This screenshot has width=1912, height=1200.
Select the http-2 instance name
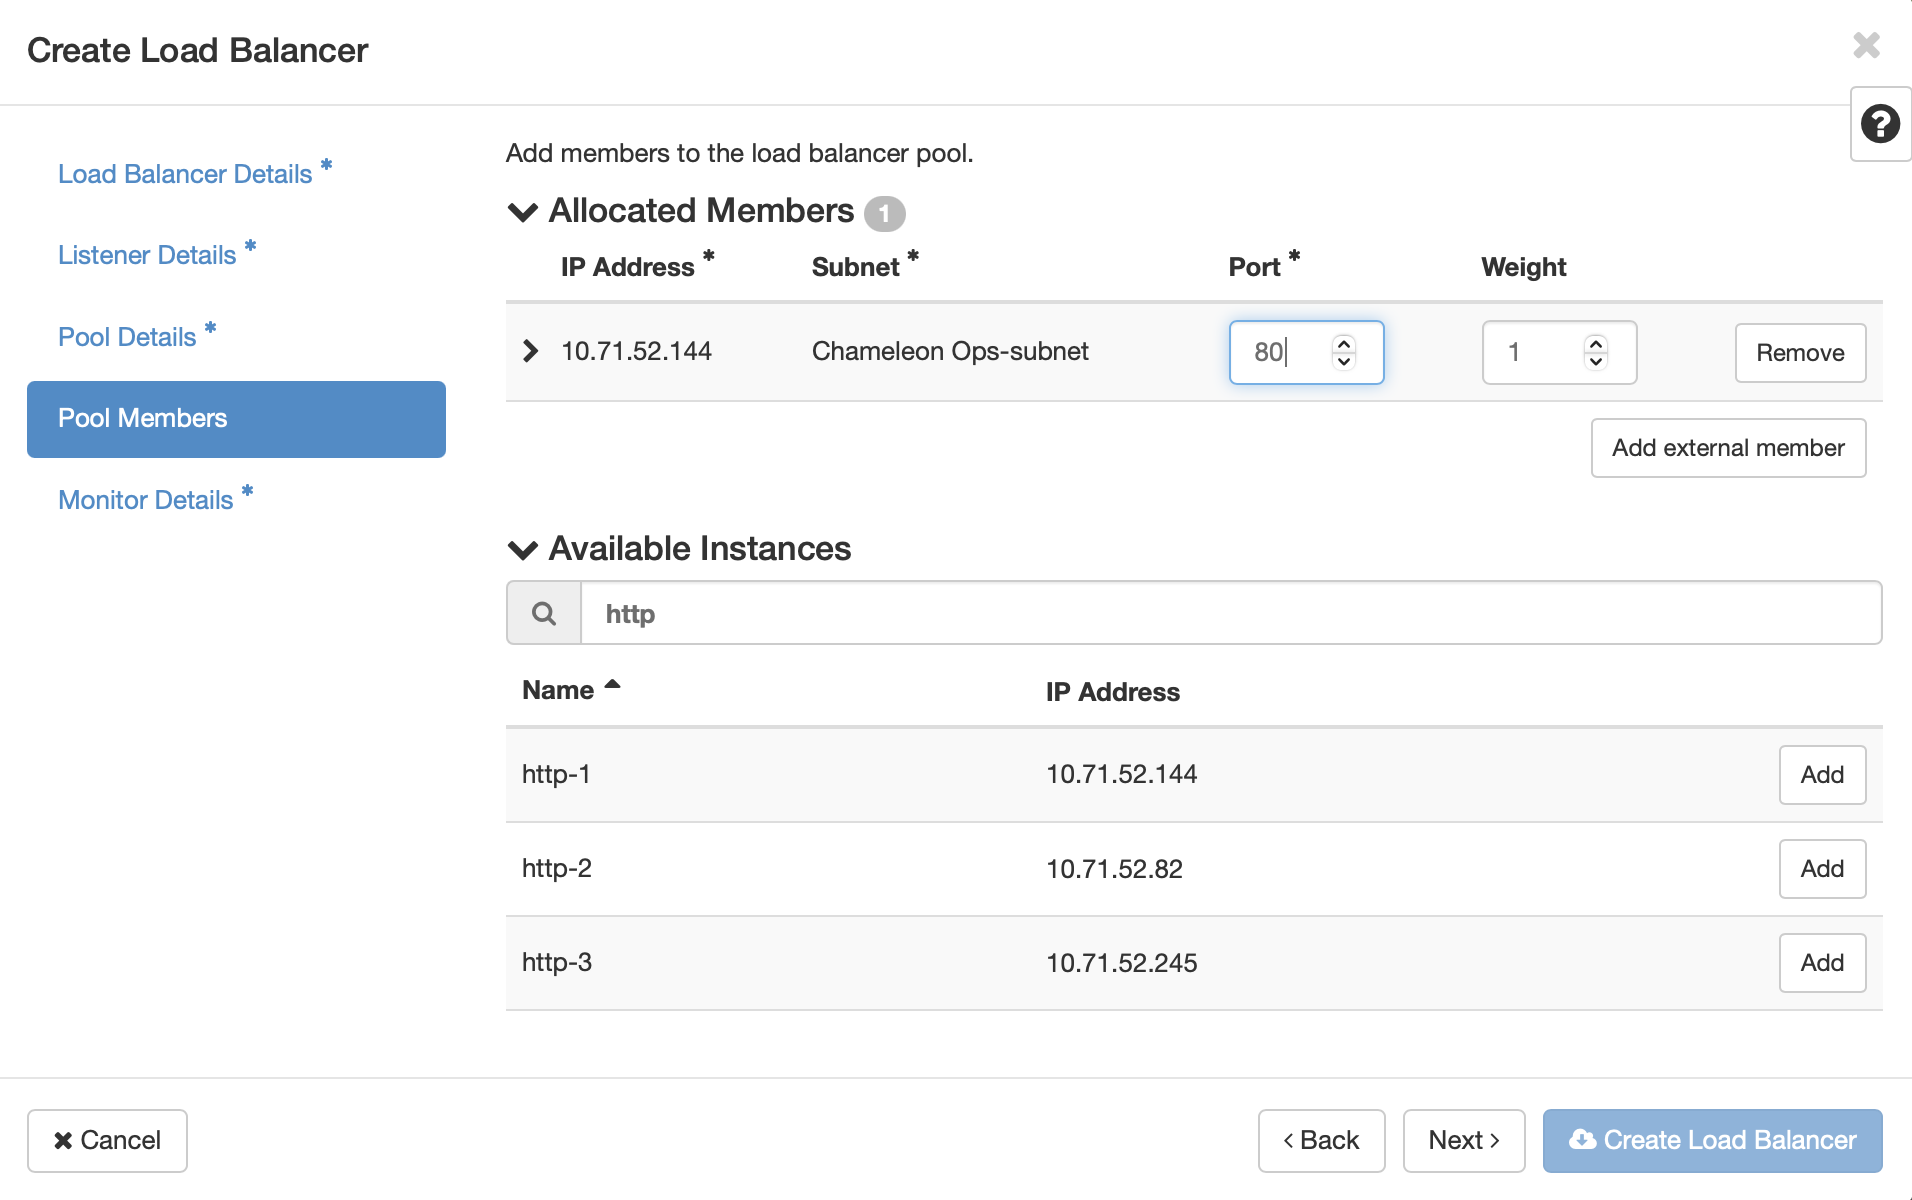point(557,868)
